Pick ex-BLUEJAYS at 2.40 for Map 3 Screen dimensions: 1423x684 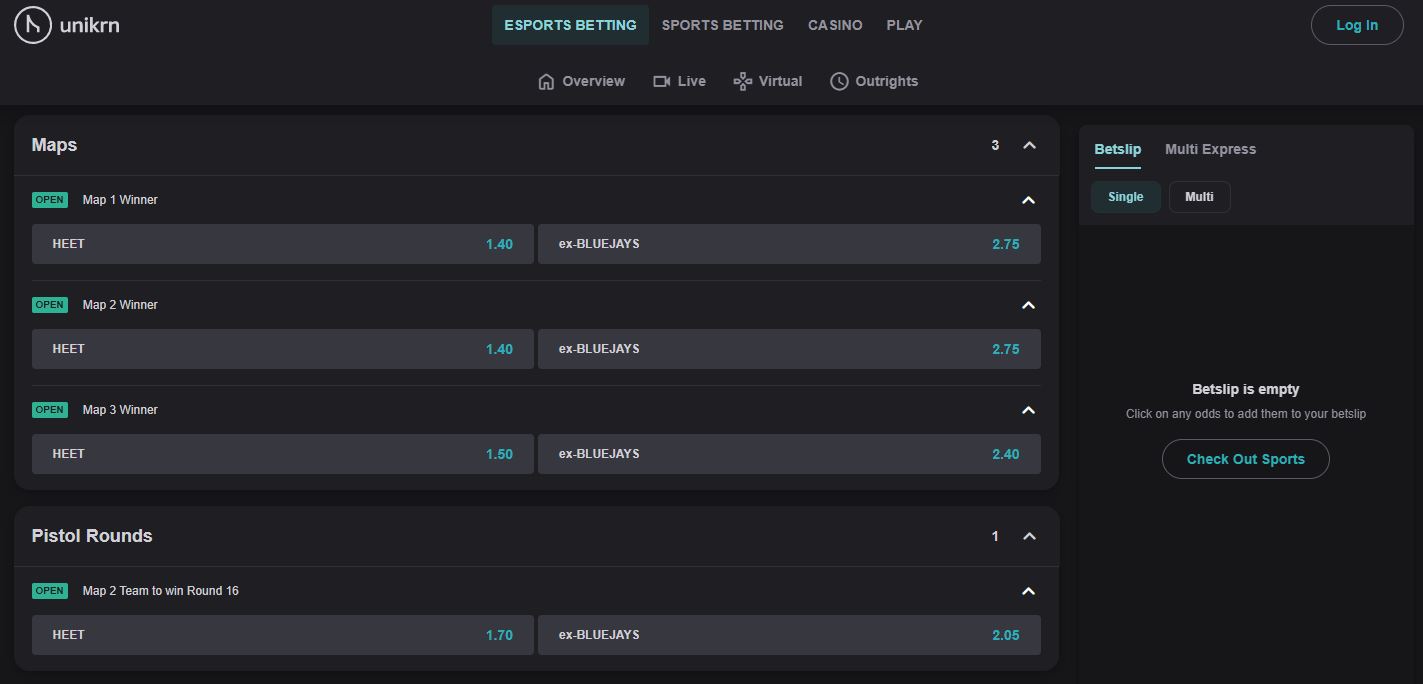(789, 454)
